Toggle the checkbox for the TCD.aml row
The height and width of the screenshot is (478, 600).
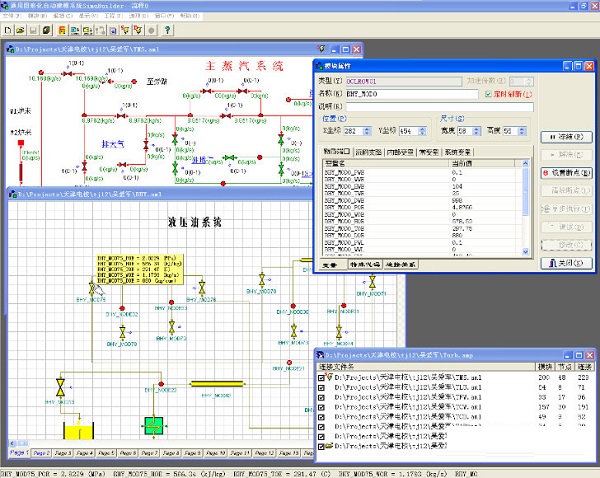[x=321, y=417]
